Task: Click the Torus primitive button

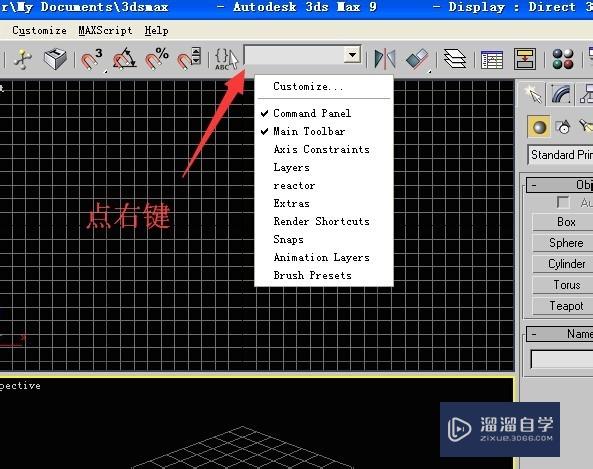Action: coord(563,285)
